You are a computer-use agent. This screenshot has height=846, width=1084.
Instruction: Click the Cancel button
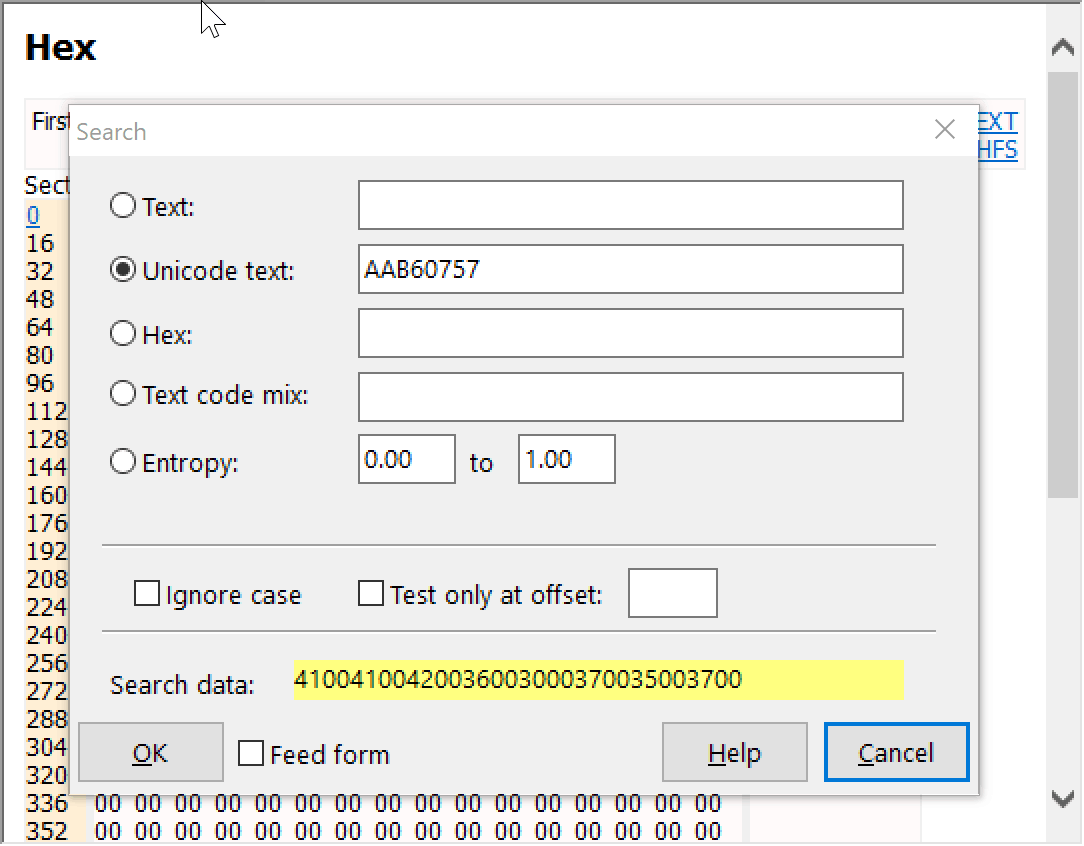pos(896,752)
